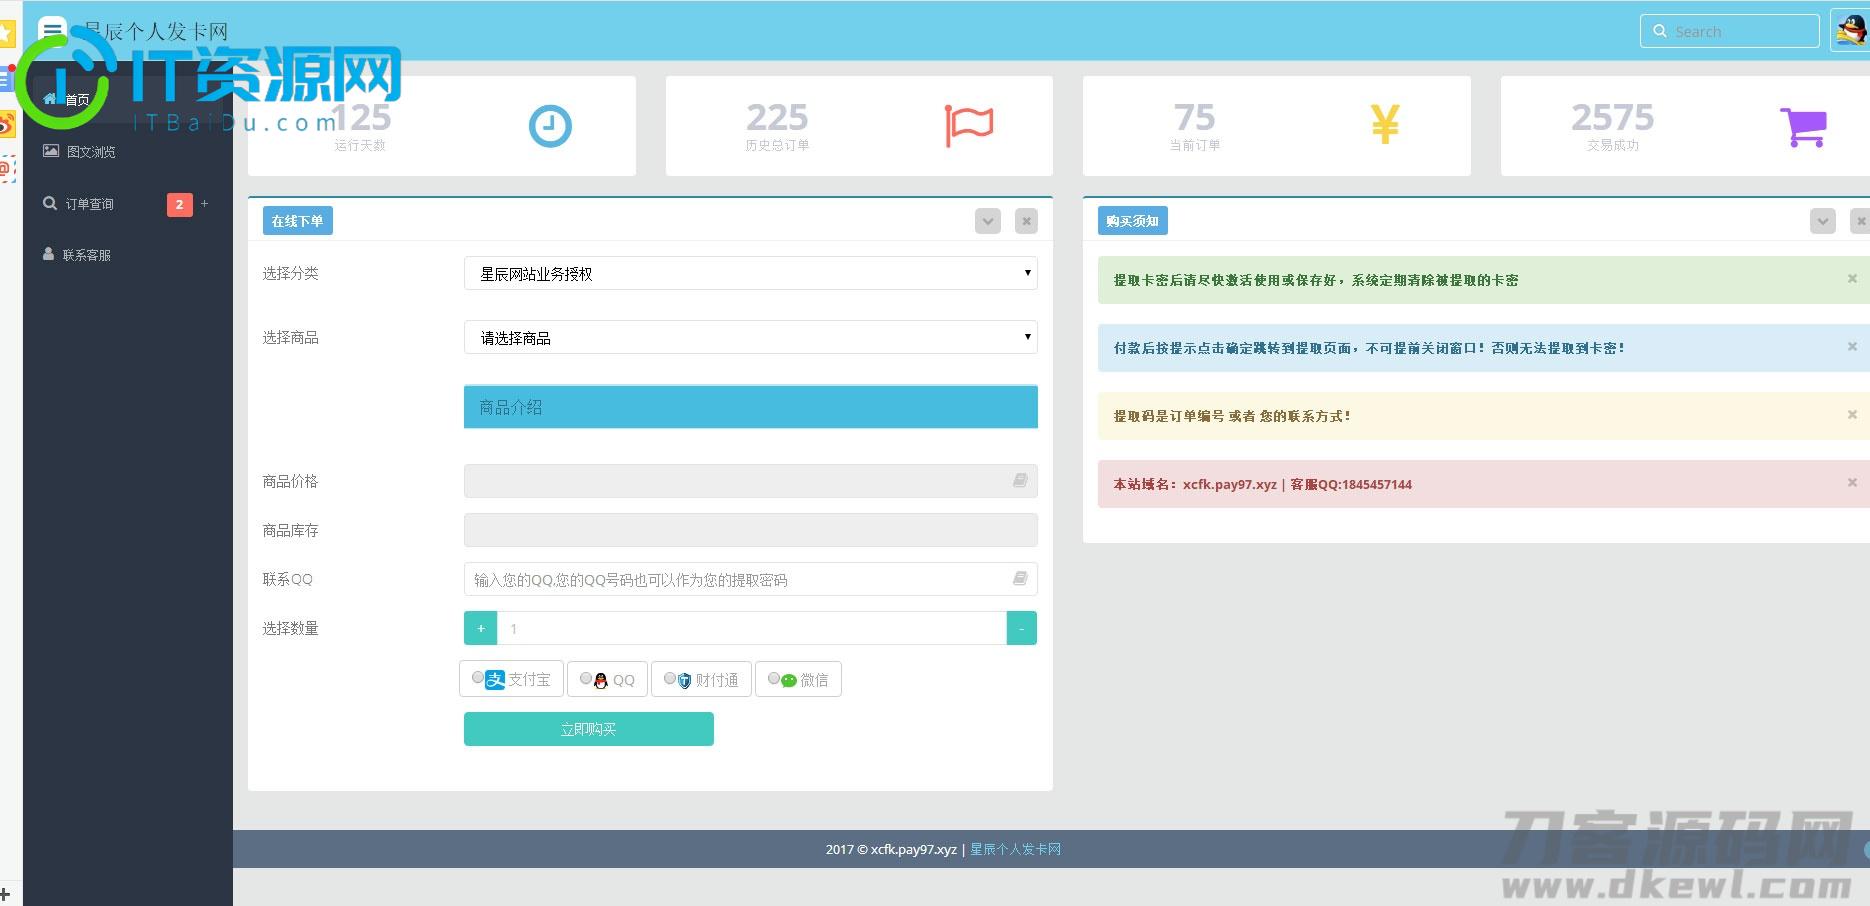The width and height of the screenshot is (1870, 906).
Task: Focus the top Search field
Action: coord(1729,31)
